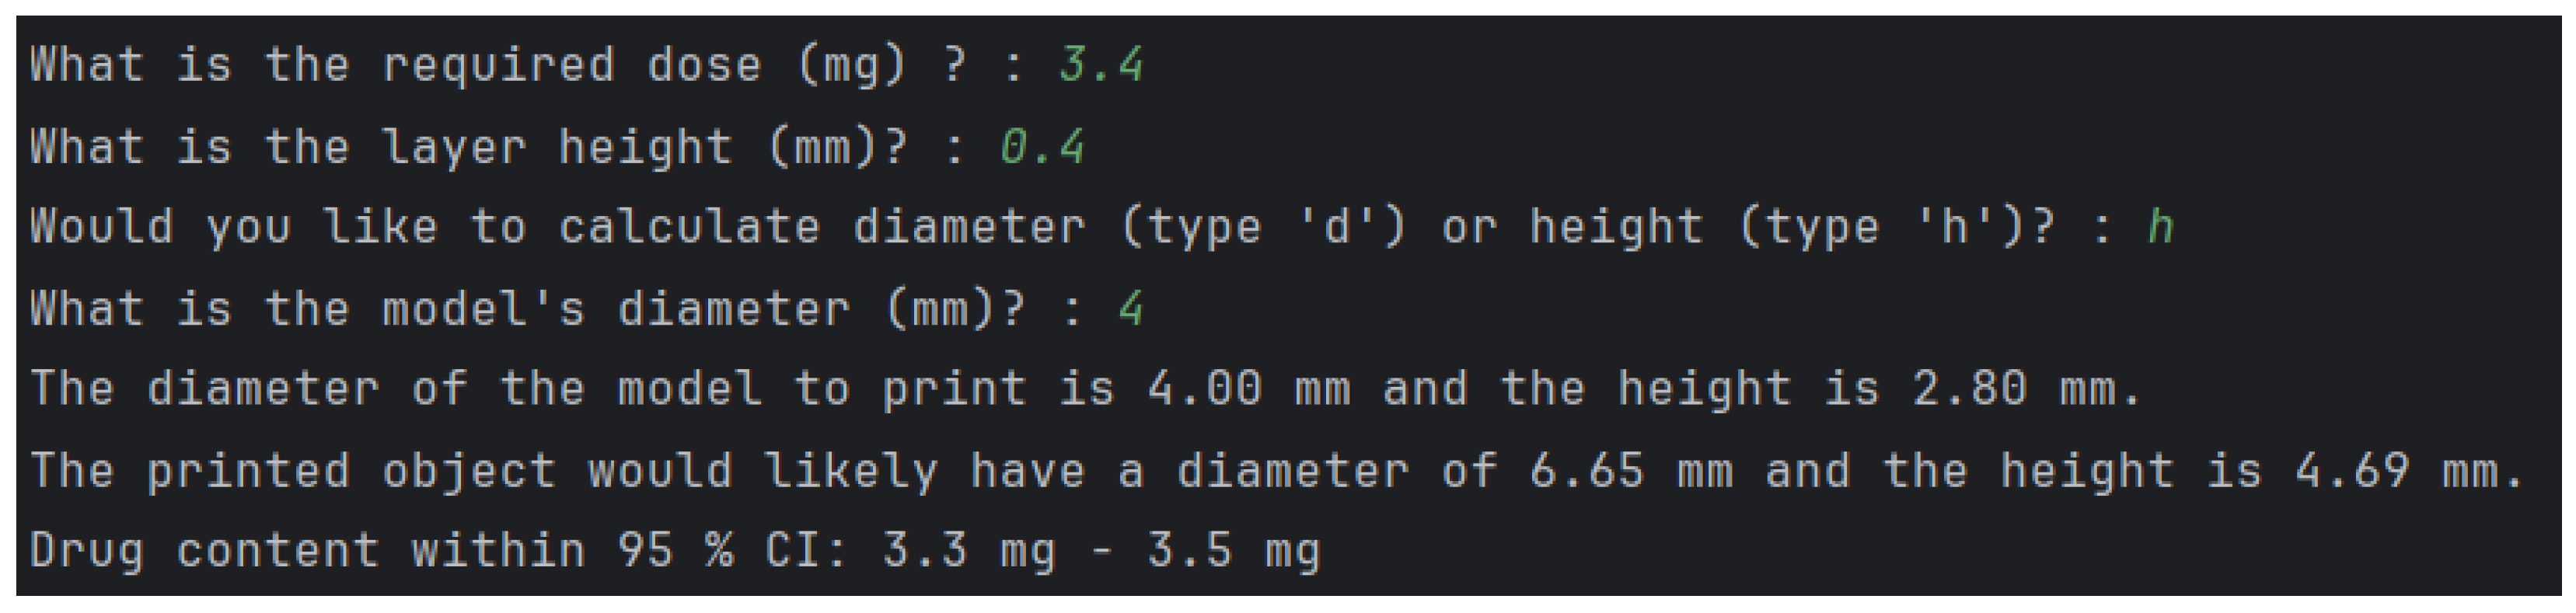
Task: Click 'The printed object would likely' text
Action: pos(484,471)
